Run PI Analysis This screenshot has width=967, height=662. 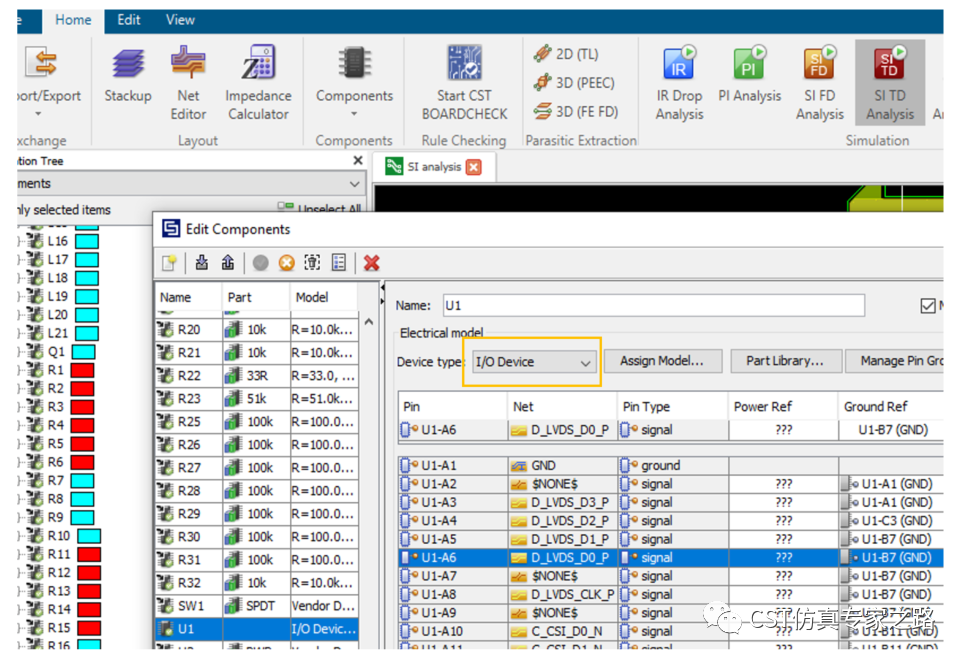[x=749, y=75]
